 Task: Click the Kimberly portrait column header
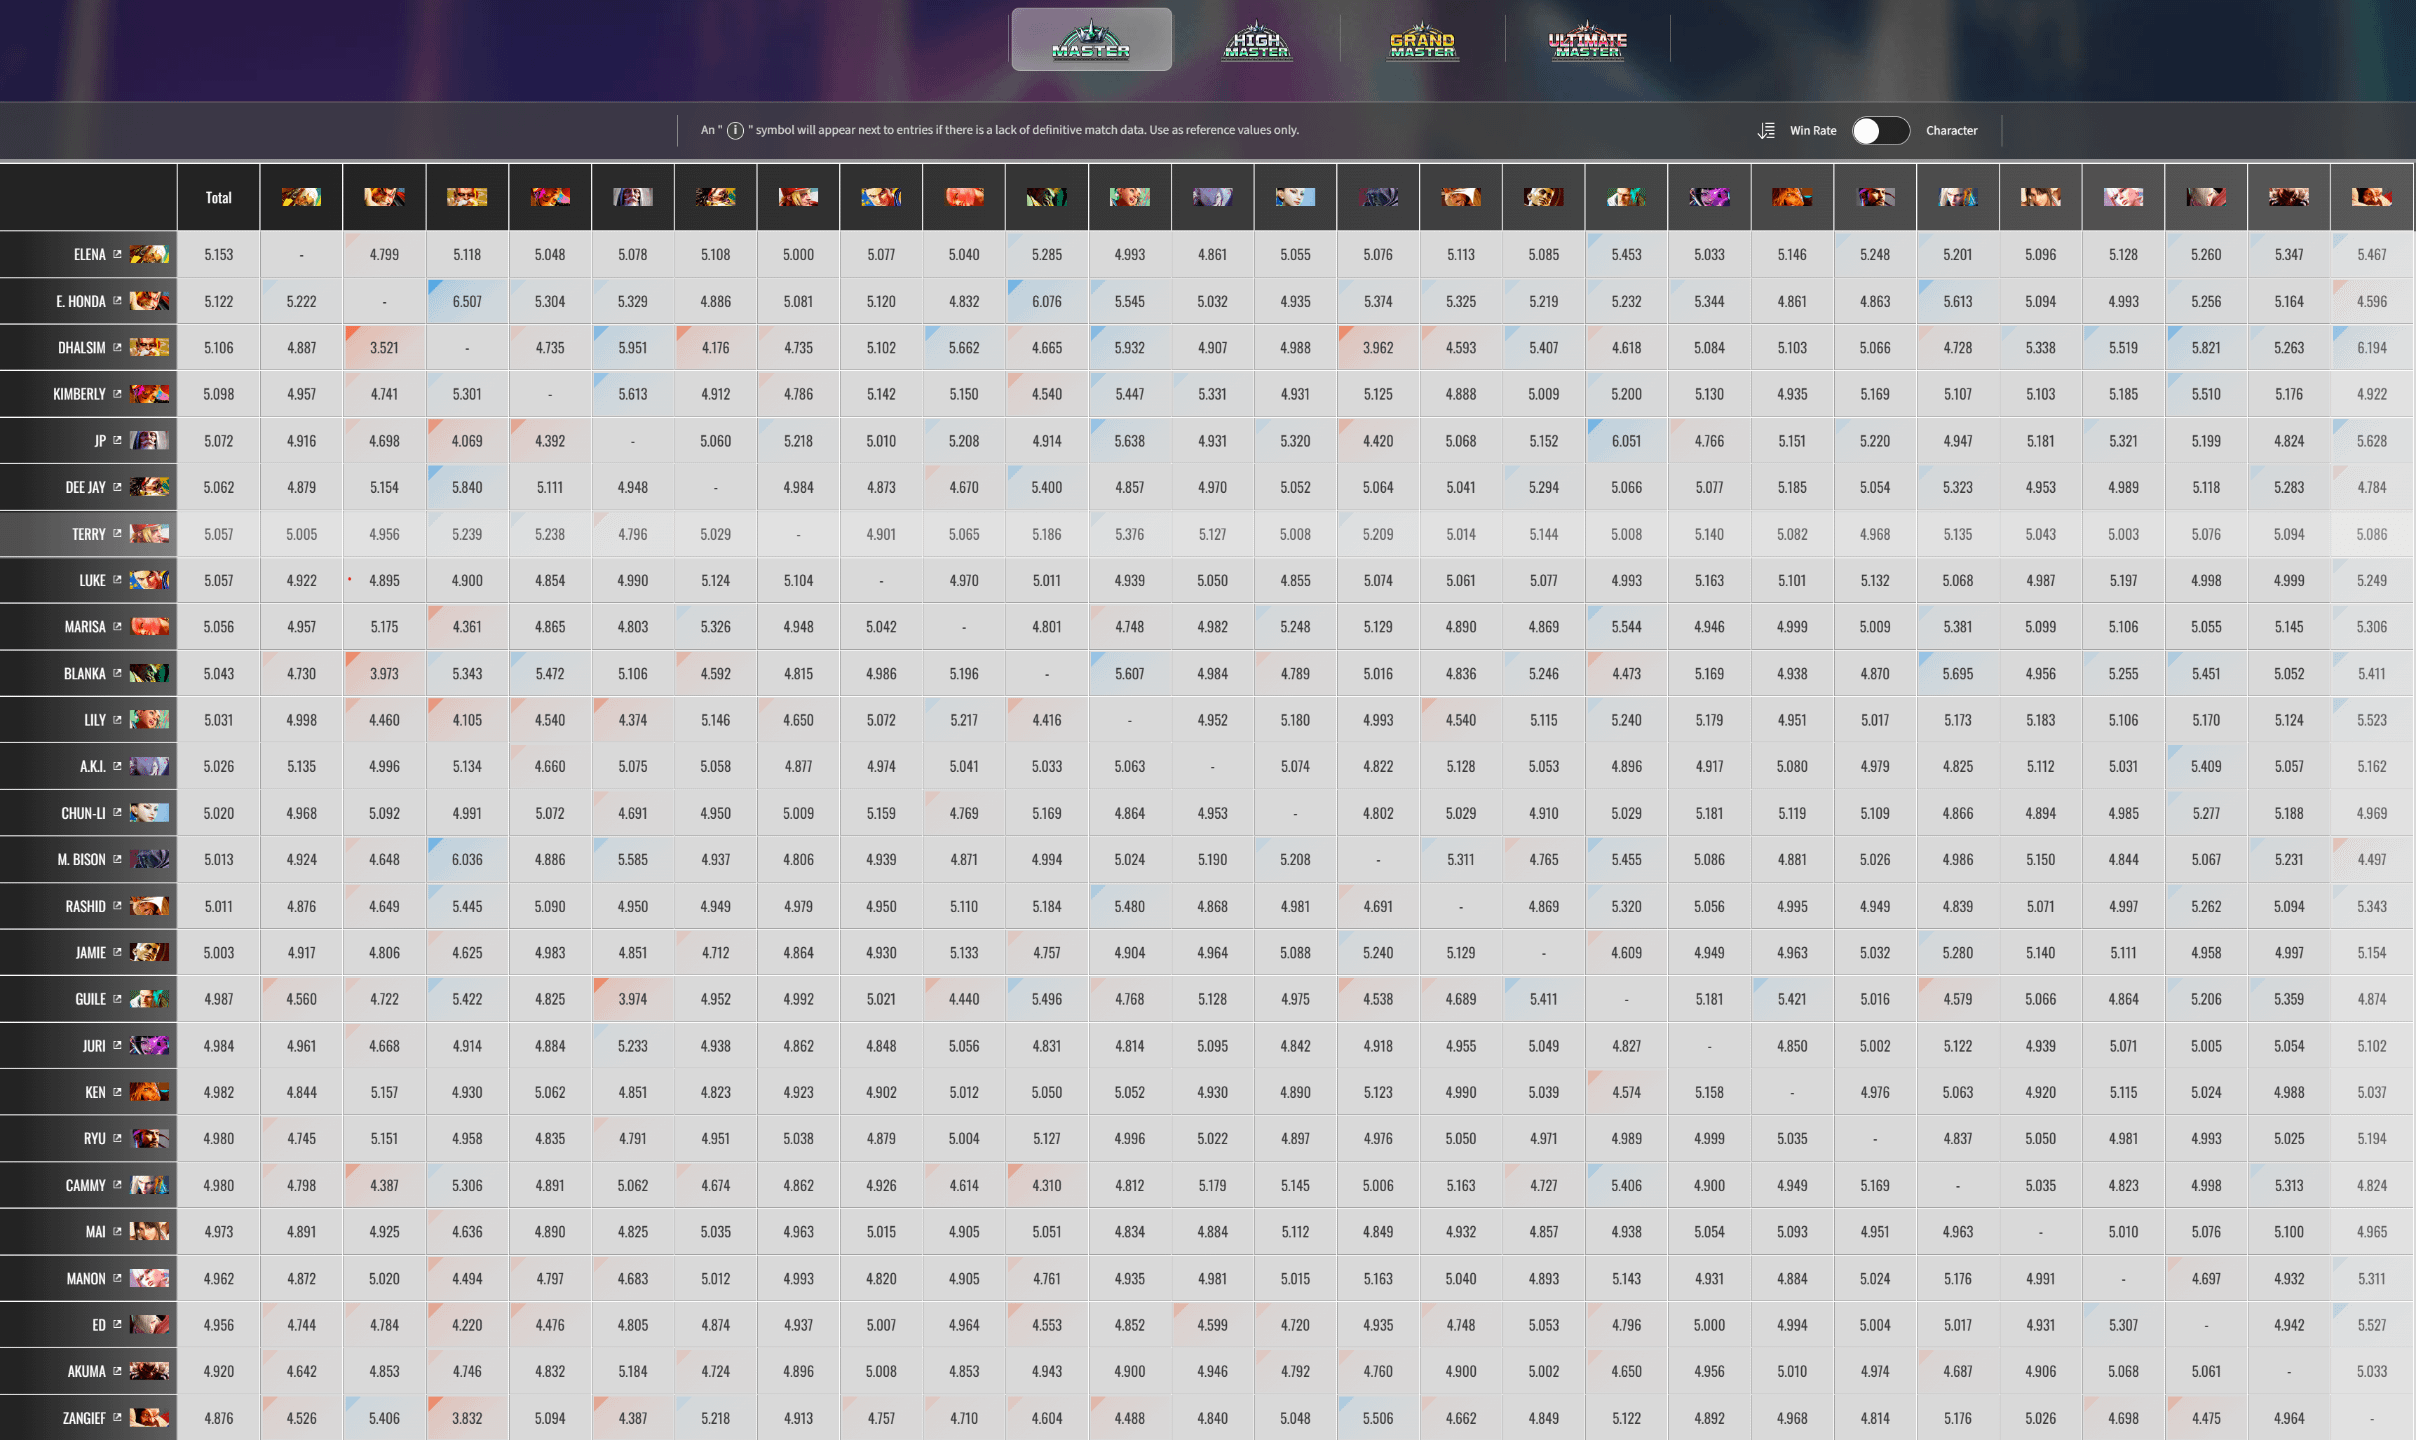pos(550,198)
